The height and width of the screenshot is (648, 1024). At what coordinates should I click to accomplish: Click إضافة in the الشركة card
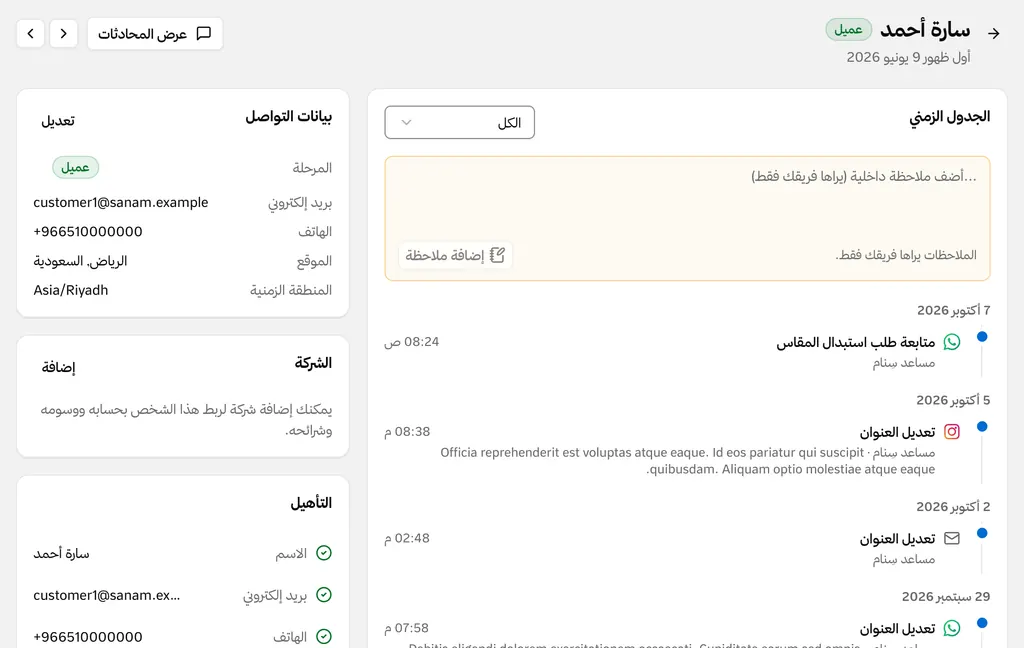[x=58, y=367]
